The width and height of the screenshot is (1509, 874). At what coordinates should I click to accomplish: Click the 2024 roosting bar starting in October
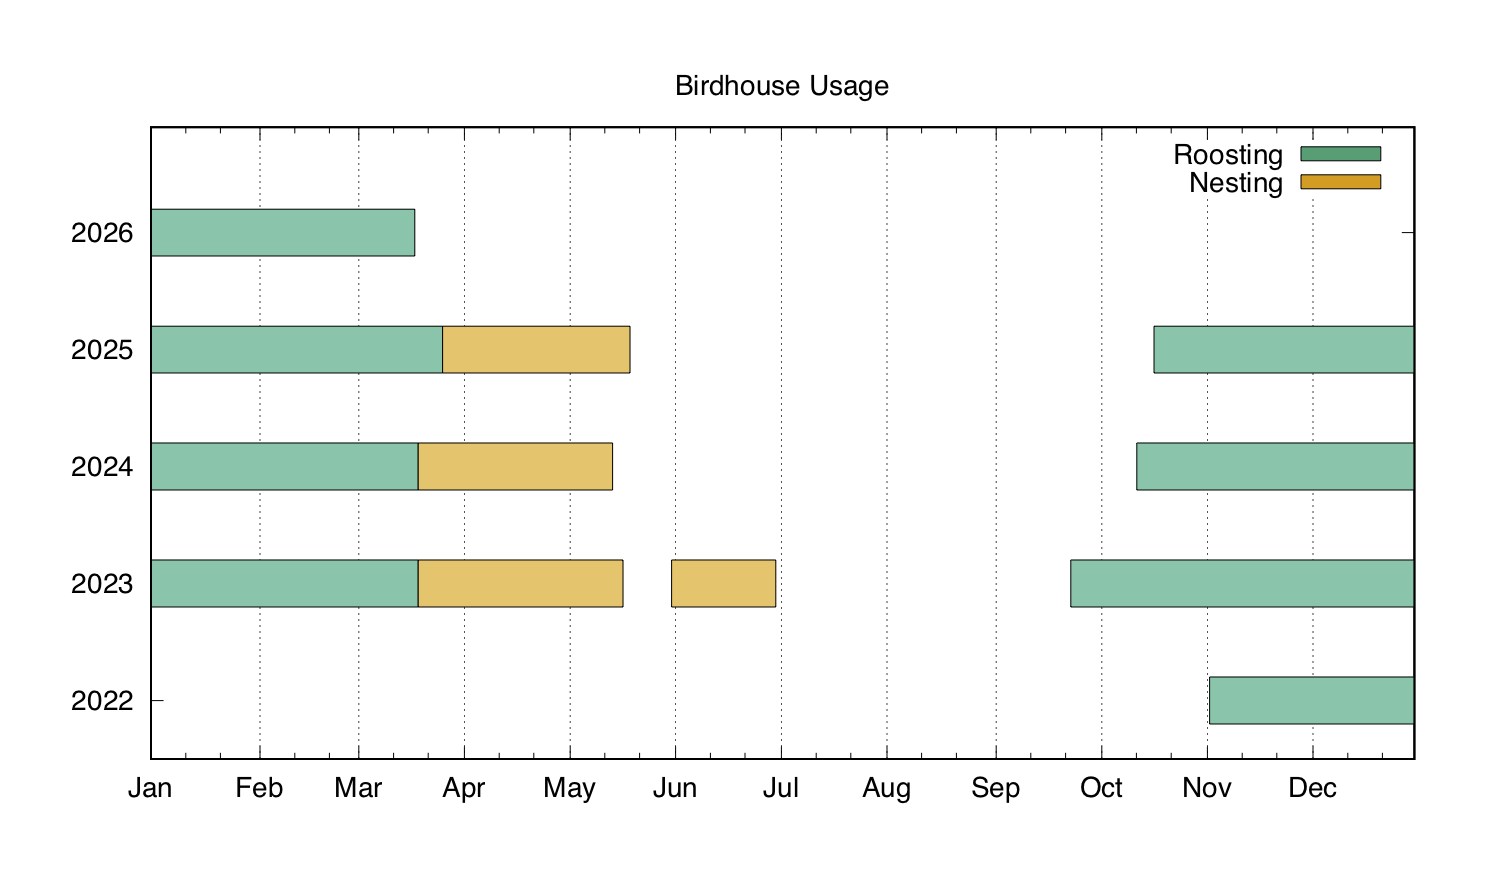(x=1274, y=467)
